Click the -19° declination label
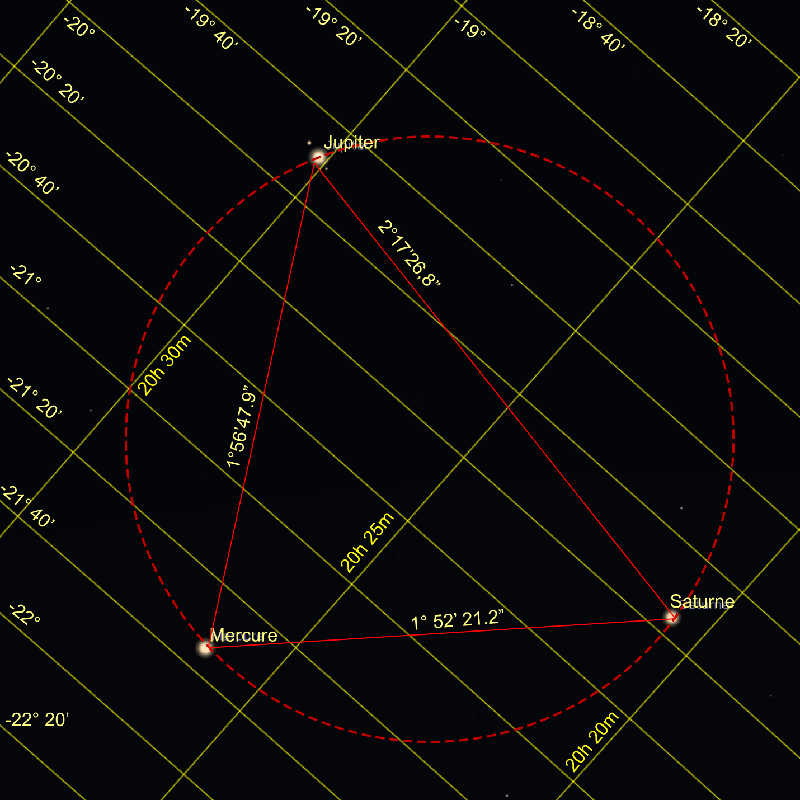 coord(470,27)
